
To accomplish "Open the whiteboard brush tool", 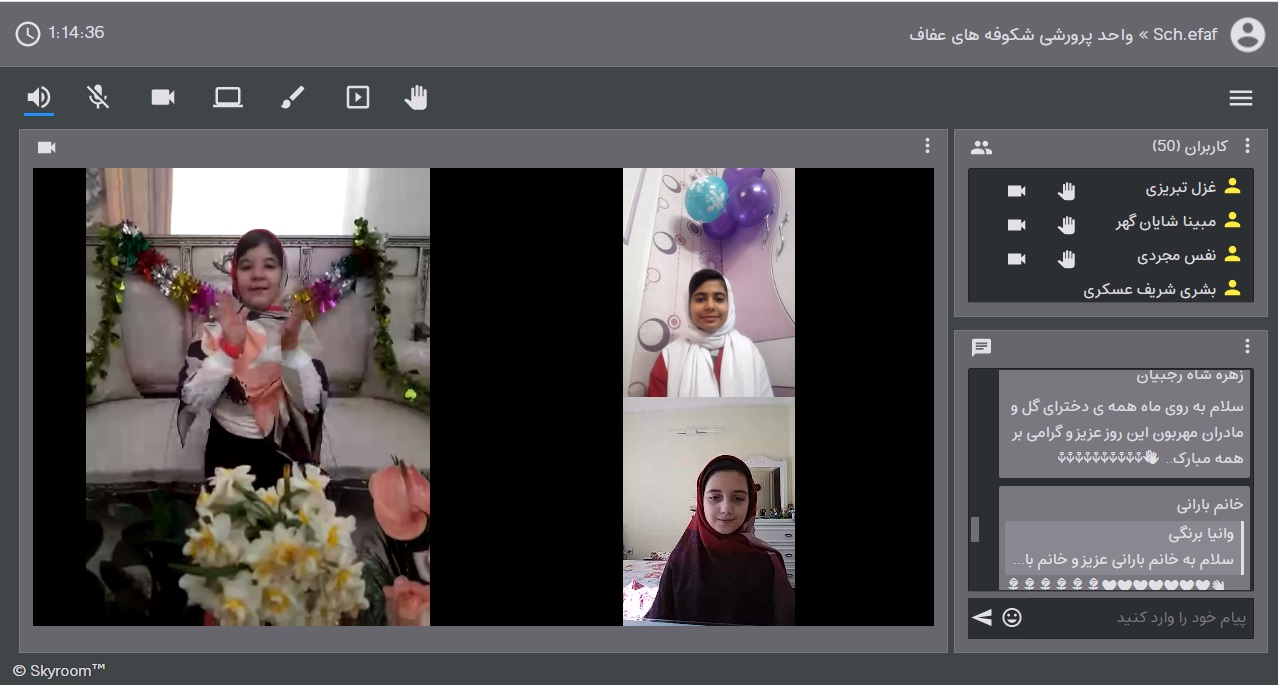I will tap(292, 97).
